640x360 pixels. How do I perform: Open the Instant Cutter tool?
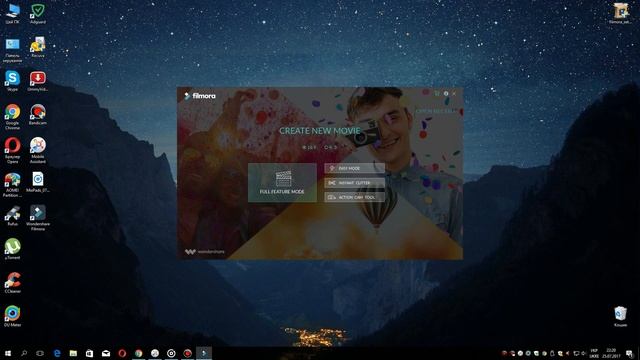(354, 183)
